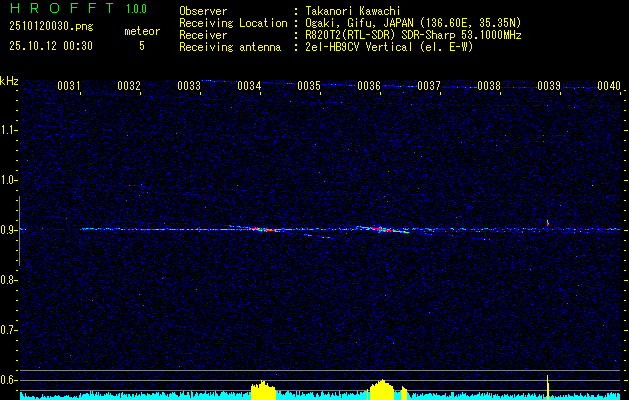Screen dimensions: 629x400
Task: Click the 2el-HB9CV Vertical antenna text
Action: pos(390,47)
